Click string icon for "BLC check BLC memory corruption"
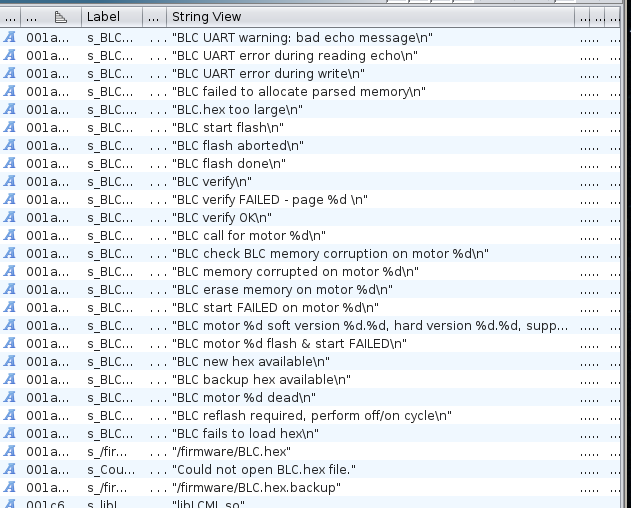Viewport: 631px width, 508px height. click(x=10, y=254)
